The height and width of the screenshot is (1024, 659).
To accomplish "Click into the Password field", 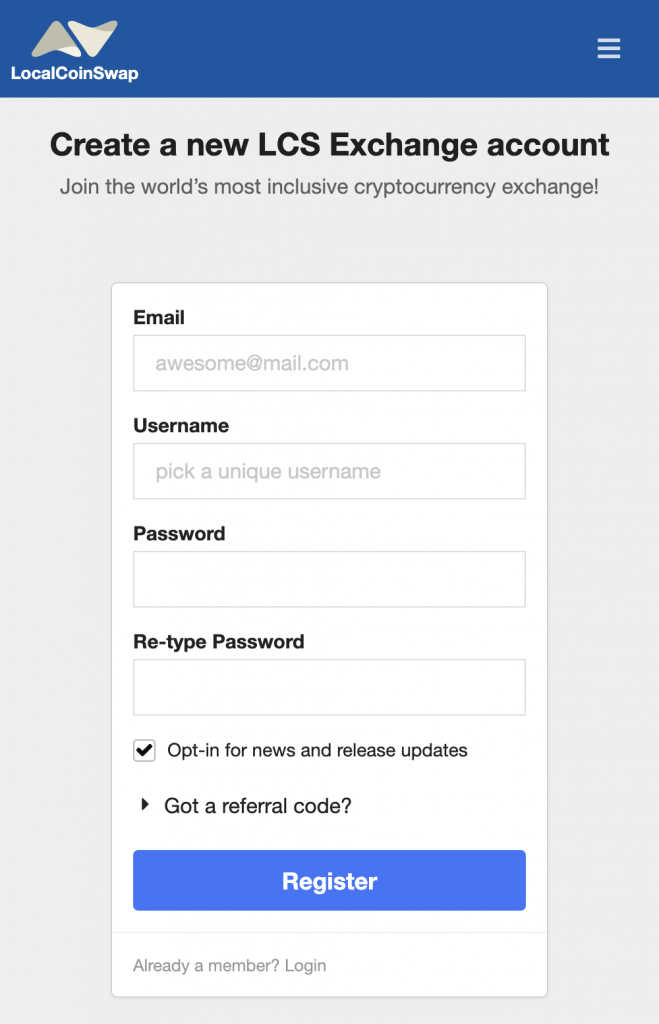I will (329, 579).
